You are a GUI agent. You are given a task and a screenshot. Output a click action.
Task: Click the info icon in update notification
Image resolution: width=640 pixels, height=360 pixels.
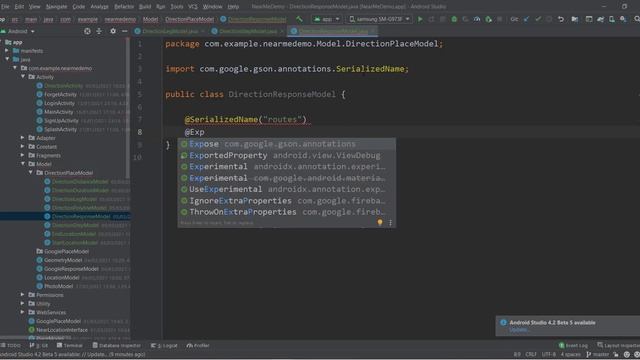(503, 322)
